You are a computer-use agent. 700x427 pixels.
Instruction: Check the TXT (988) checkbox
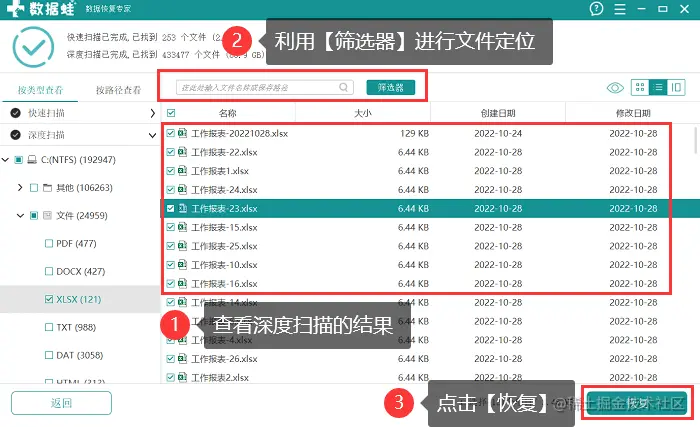point(49,327)
